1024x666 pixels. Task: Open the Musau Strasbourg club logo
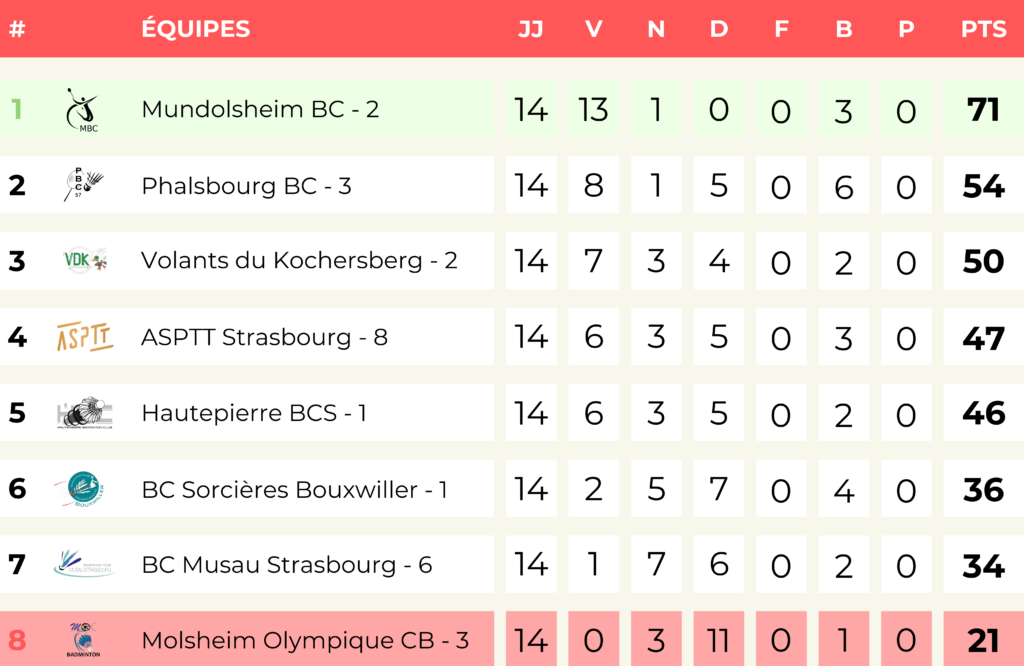click(x=84, y=563)
